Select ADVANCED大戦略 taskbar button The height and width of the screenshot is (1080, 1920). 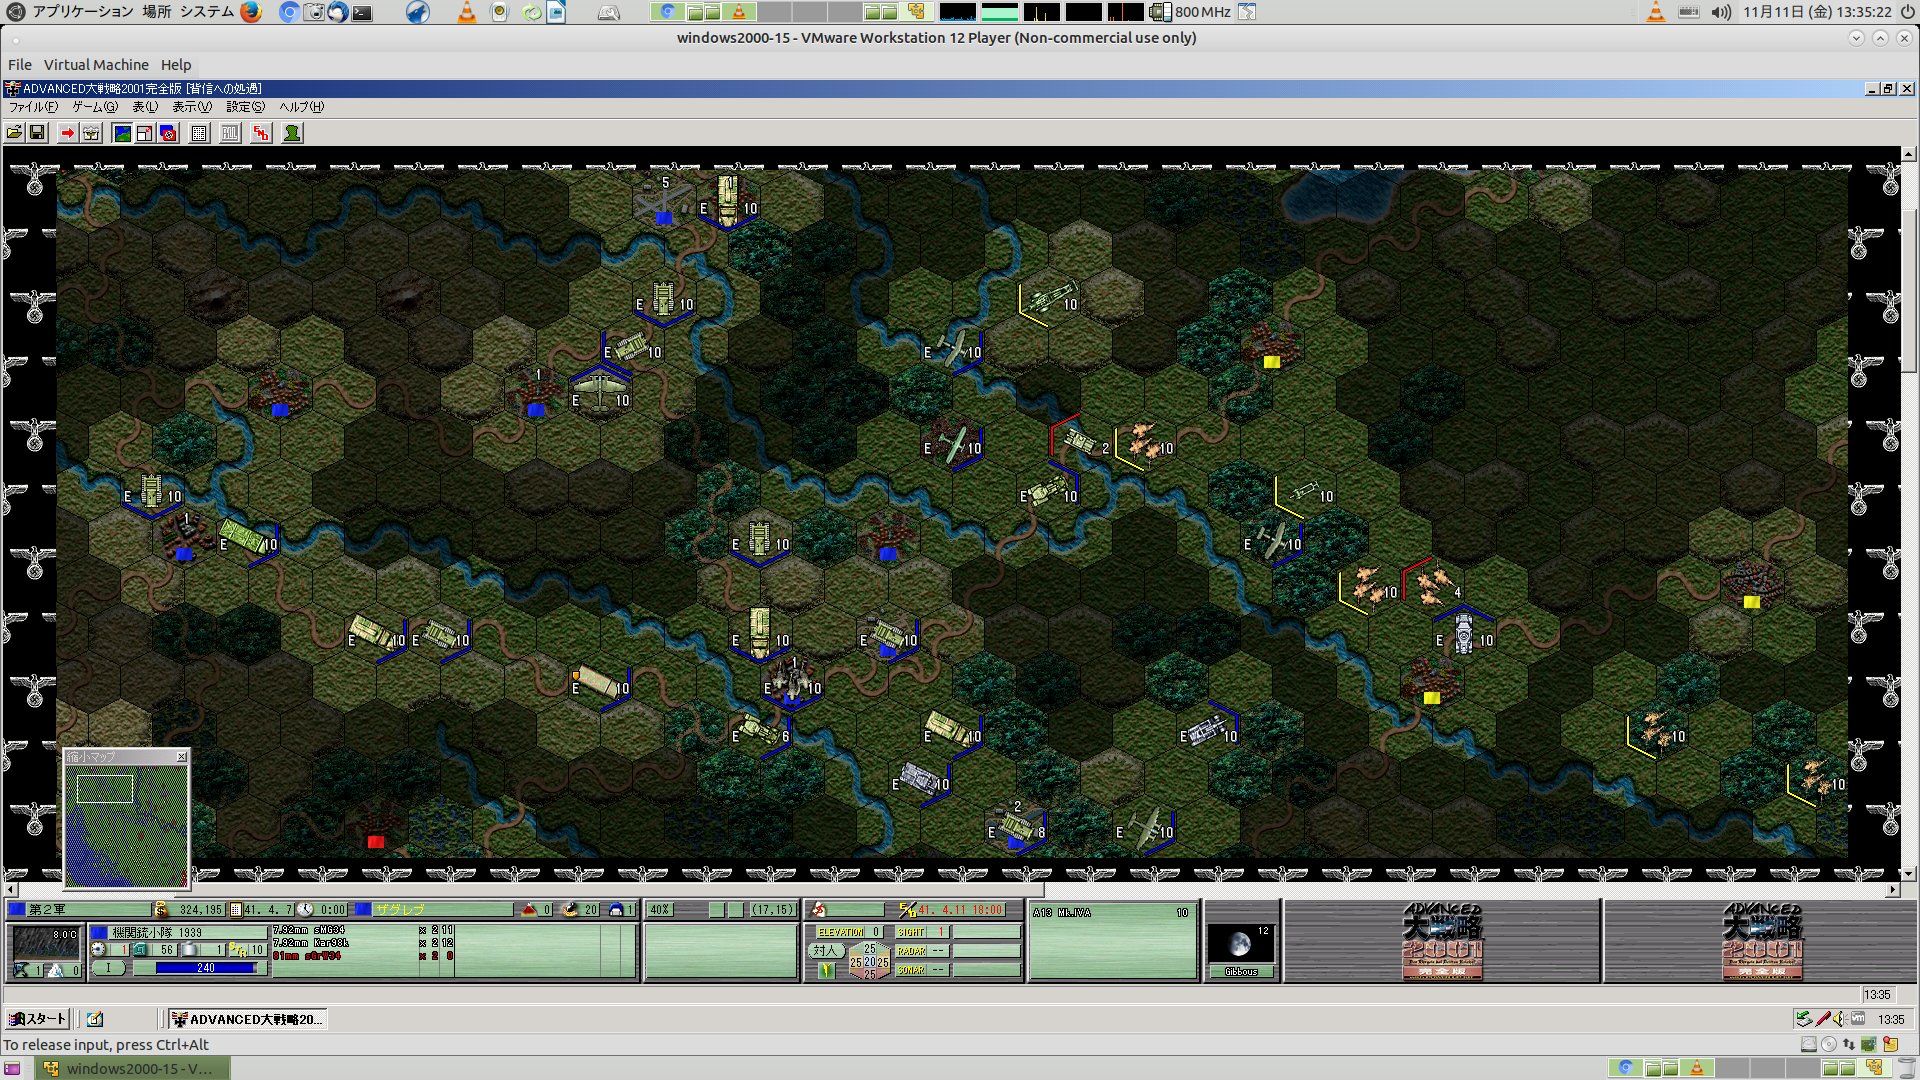click(x=247, y=1019)
